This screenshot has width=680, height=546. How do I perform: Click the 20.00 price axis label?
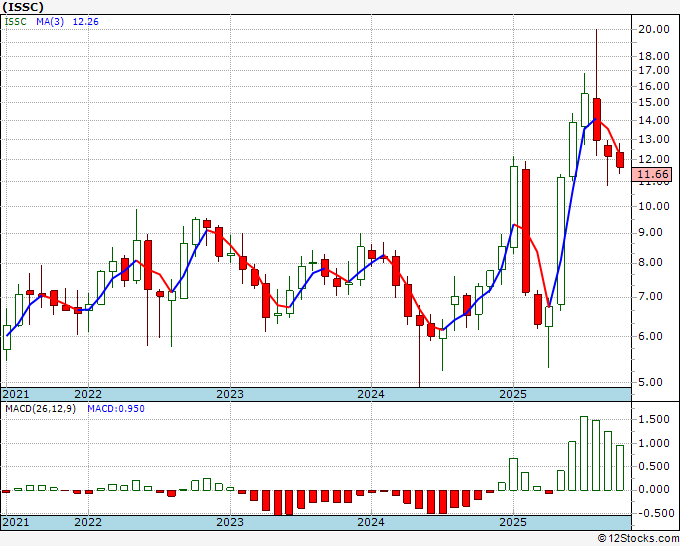(x=654, y=29)
